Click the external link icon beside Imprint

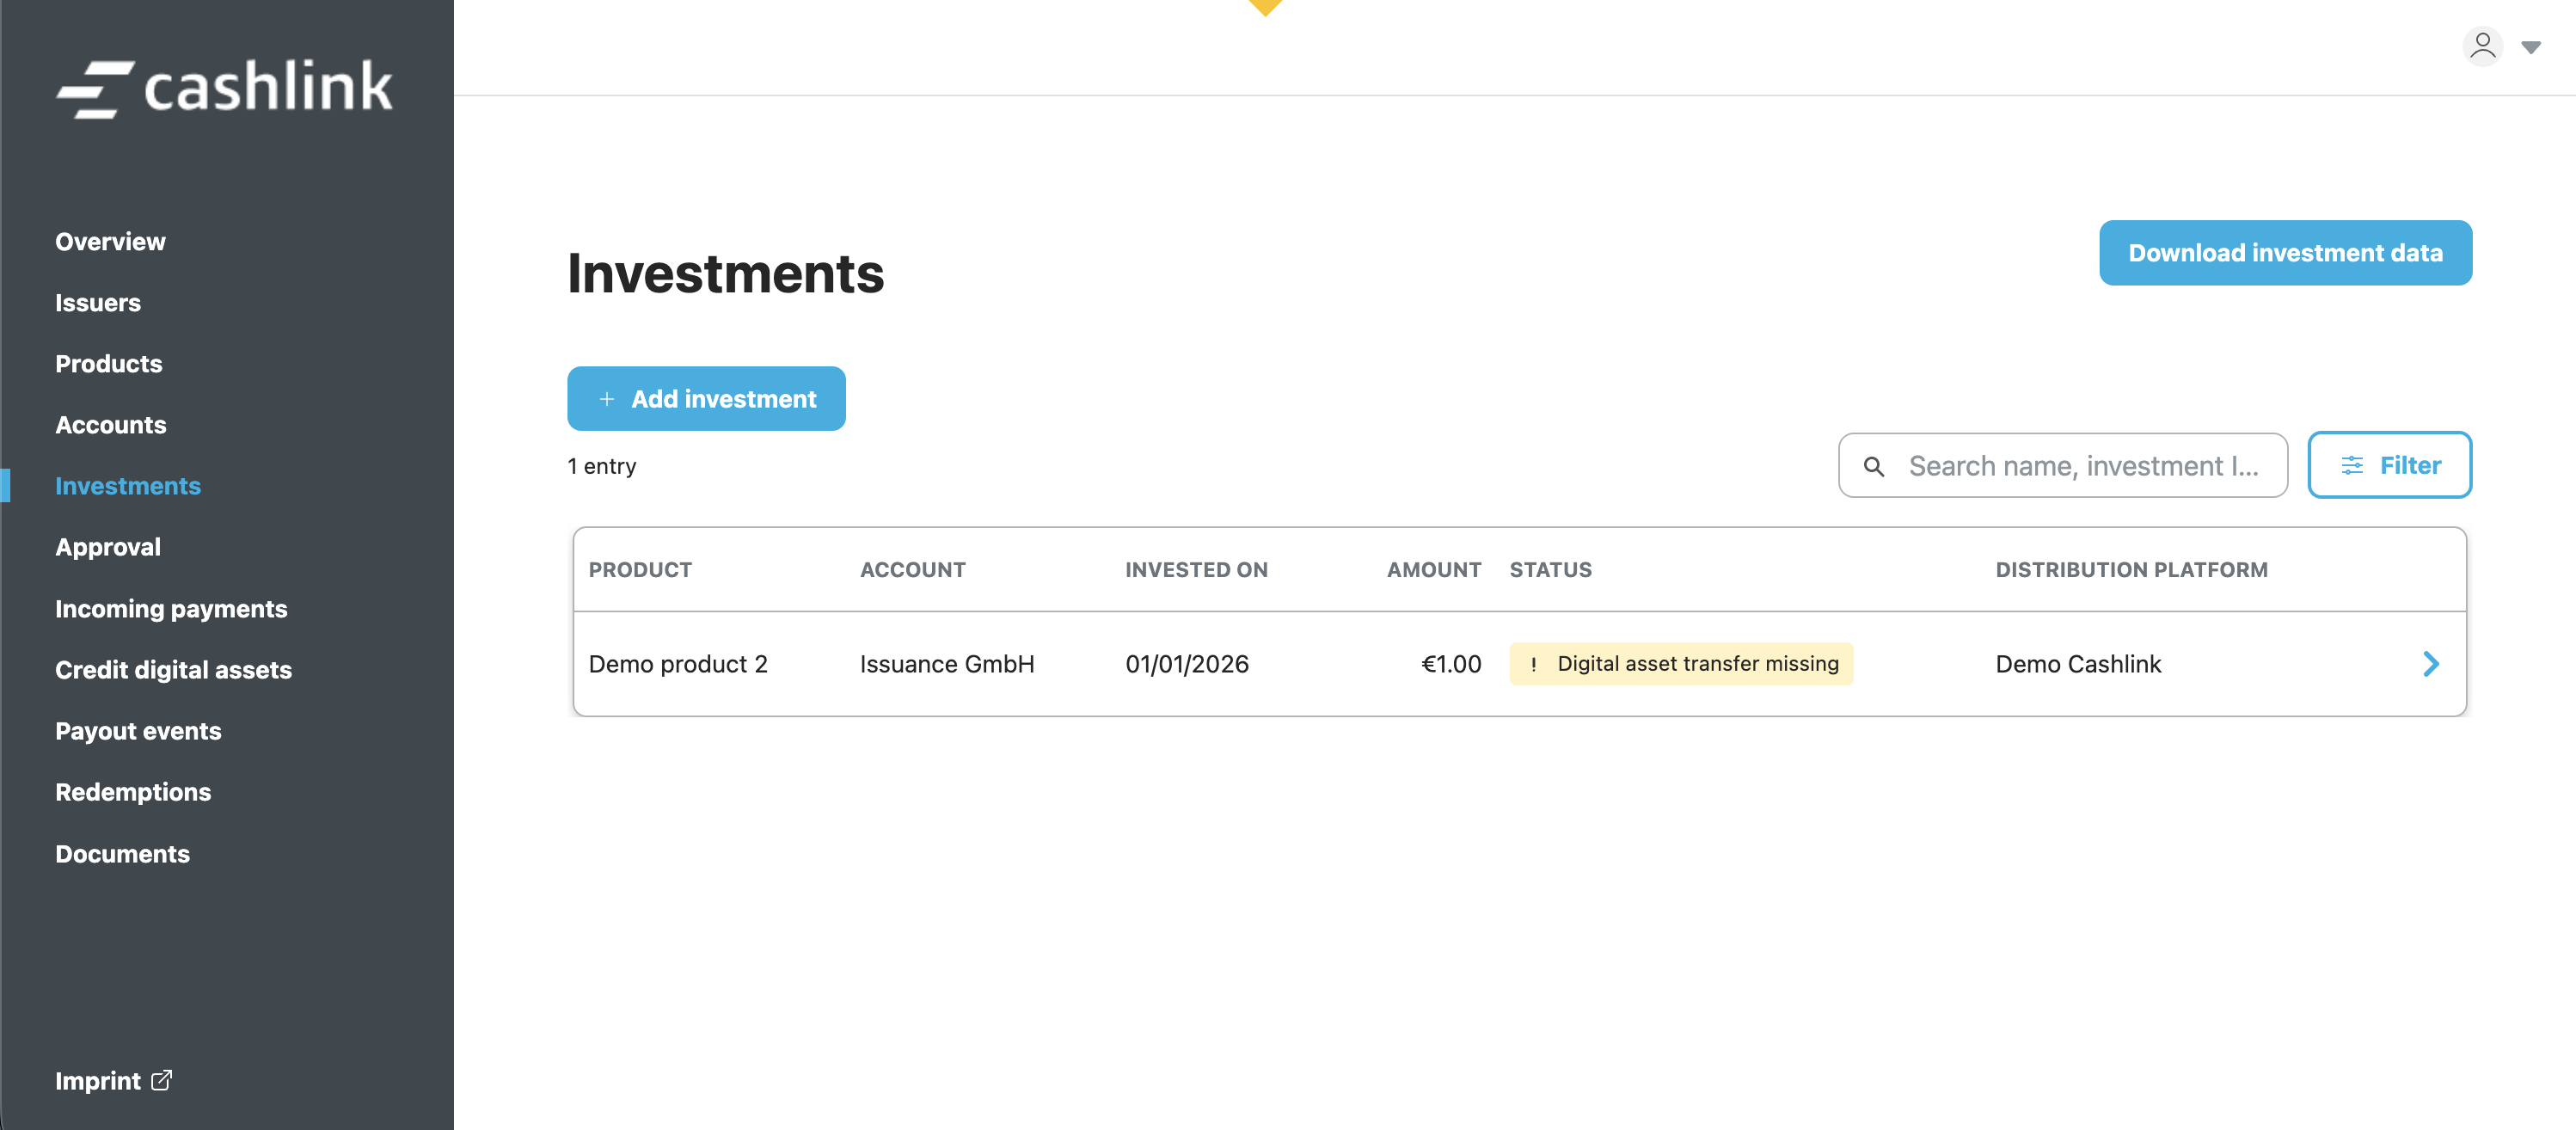[x=162, y=1080]
